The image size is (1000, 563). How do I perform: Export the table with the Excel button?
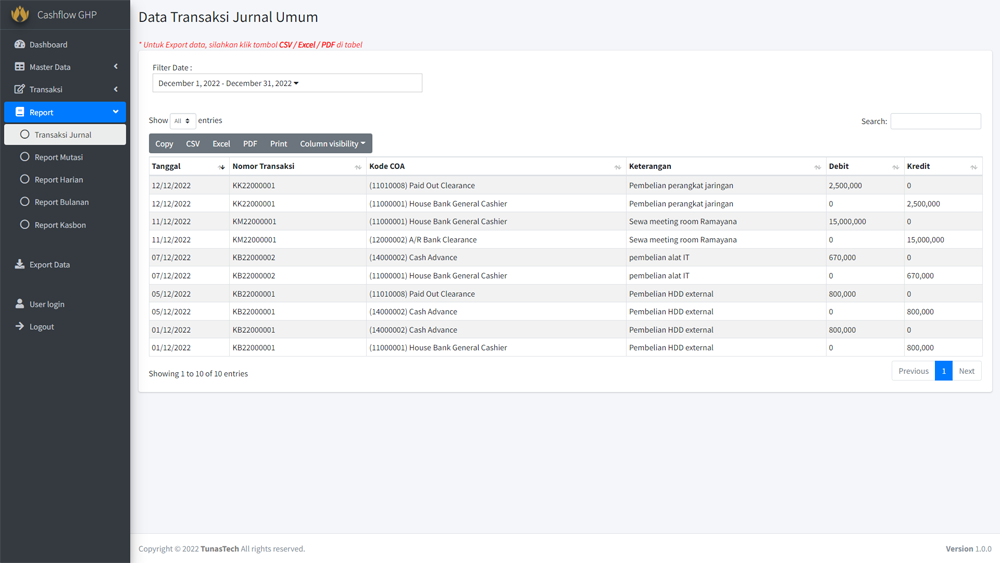(x=221, y=144)
